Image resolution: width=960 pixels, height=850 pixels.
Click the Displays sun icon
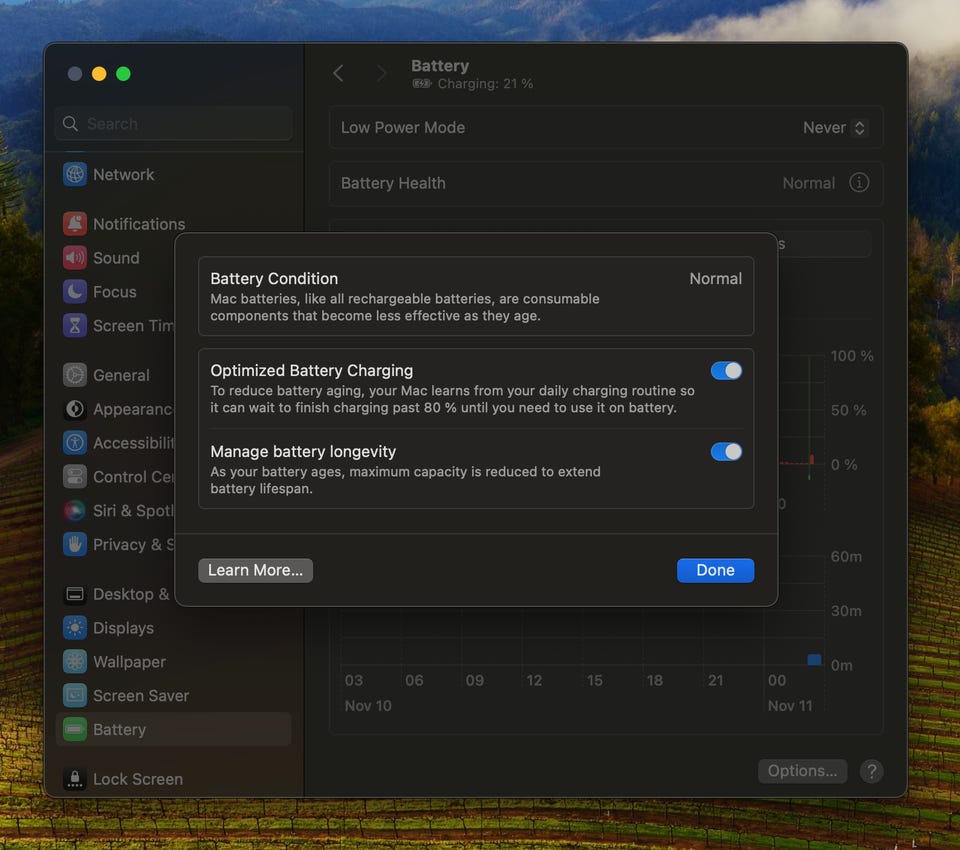click(x=75, y=628)
